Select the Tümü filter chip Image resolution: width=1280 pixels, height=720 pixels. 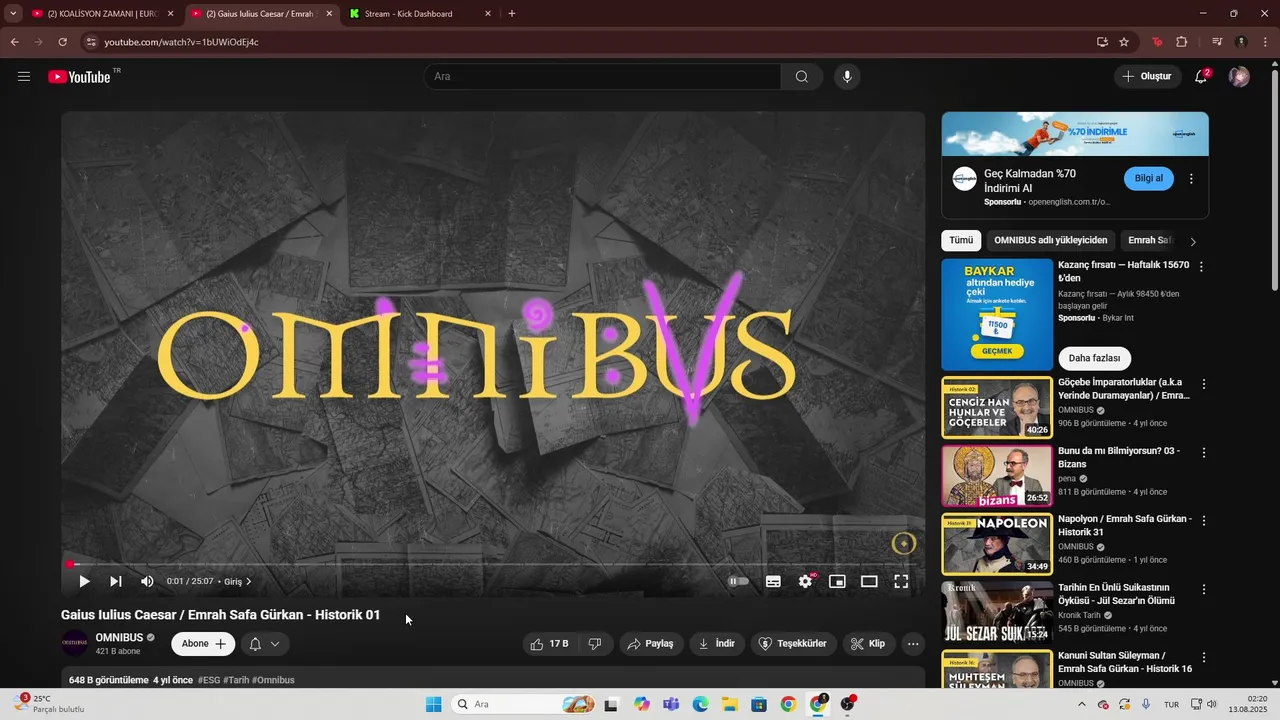pyautogui.click(x=961, y=240)
